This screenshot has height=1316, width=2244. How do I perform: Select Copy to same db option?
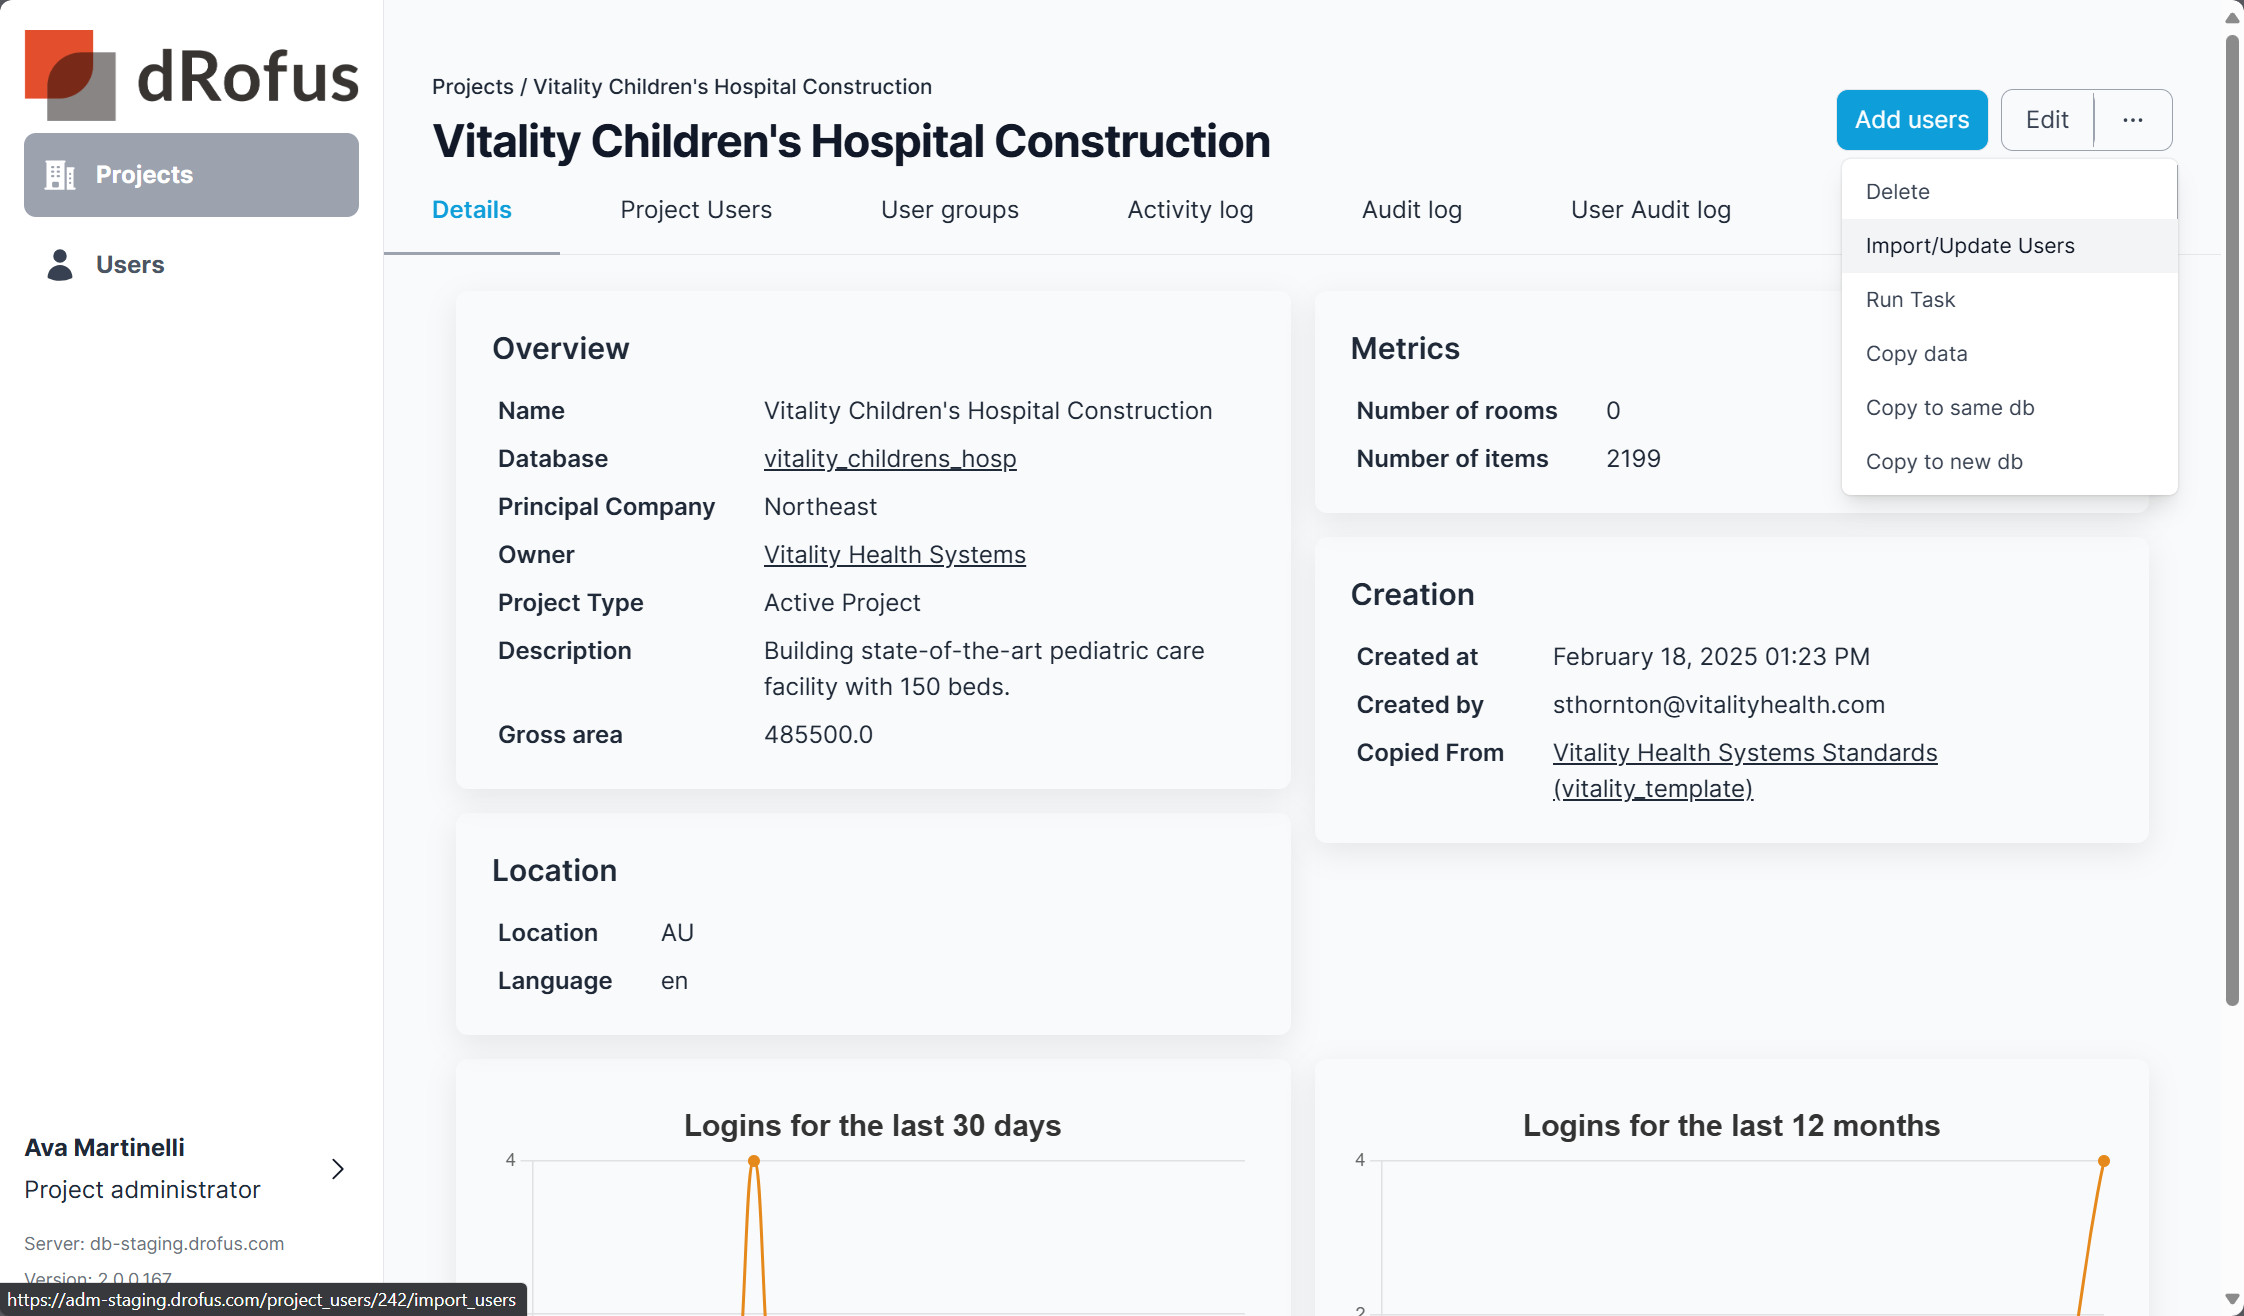pyautogui.click(x=1949, y=408)
